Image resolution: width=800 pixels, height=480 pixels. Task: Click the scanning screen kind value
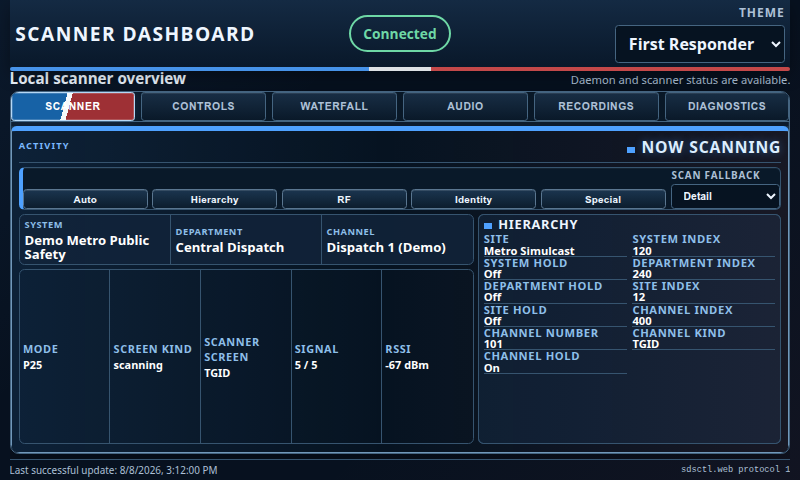[x=138, y=365]
